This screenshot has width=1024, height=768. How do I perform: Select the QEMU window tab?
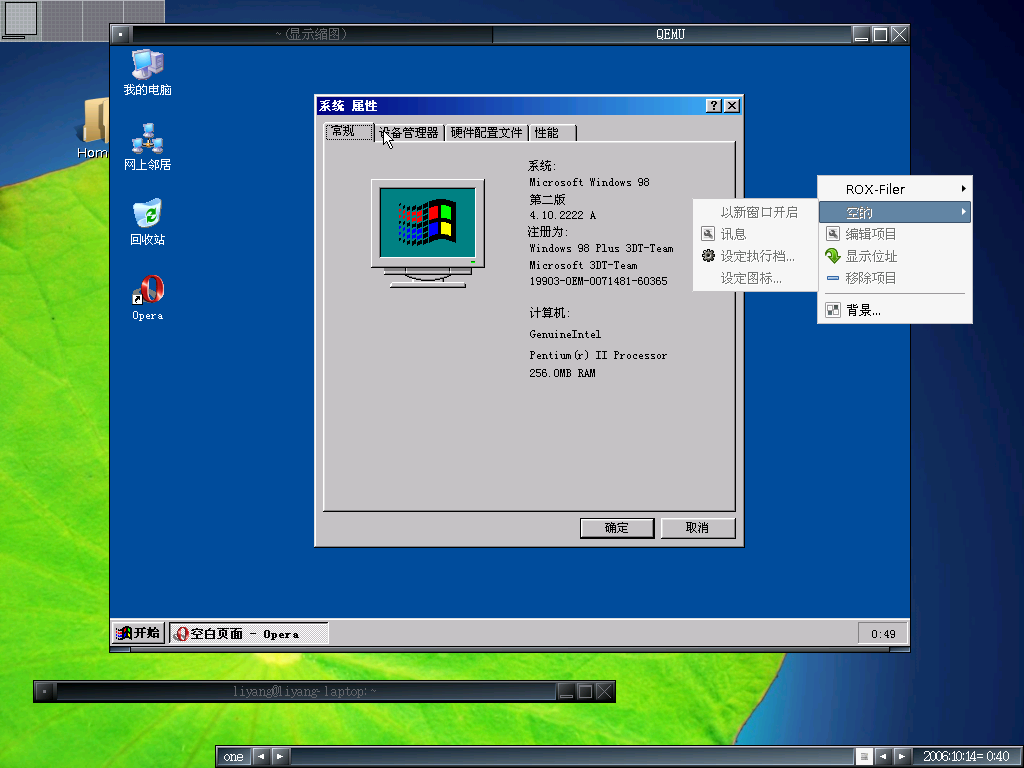(x=671, y=35)
